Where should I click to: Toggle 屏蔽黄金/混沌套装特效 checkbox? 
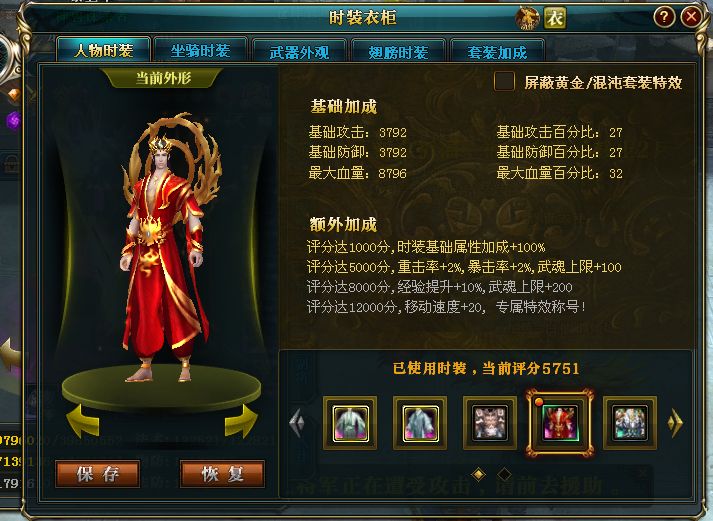coord(504,81)
